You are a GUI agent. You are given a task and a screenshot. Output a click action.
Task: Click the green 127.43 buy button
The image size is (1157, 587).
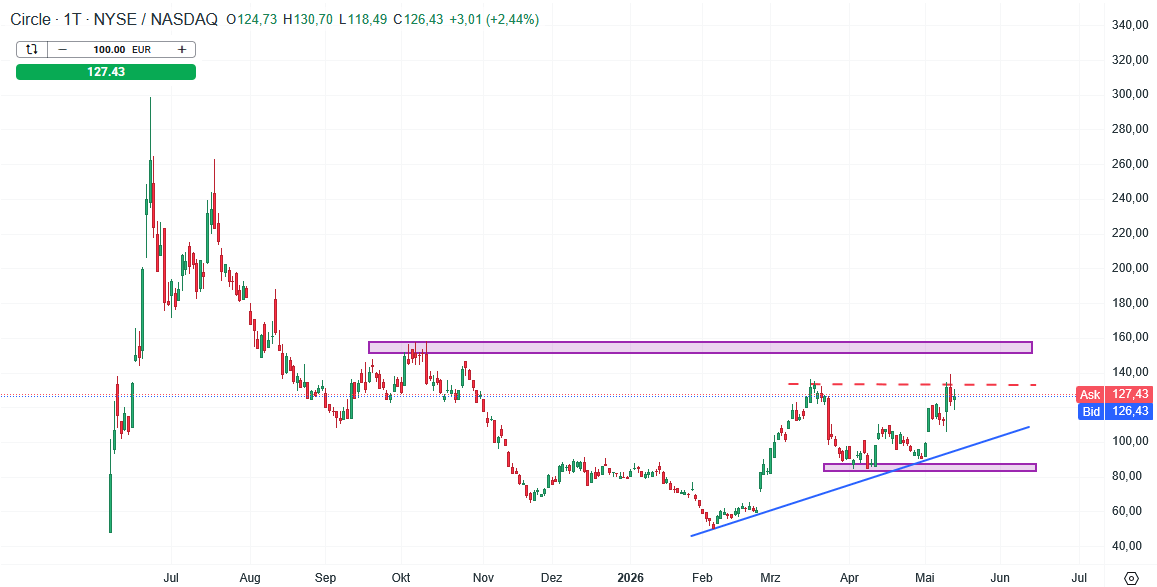click(x=106, y=72)
